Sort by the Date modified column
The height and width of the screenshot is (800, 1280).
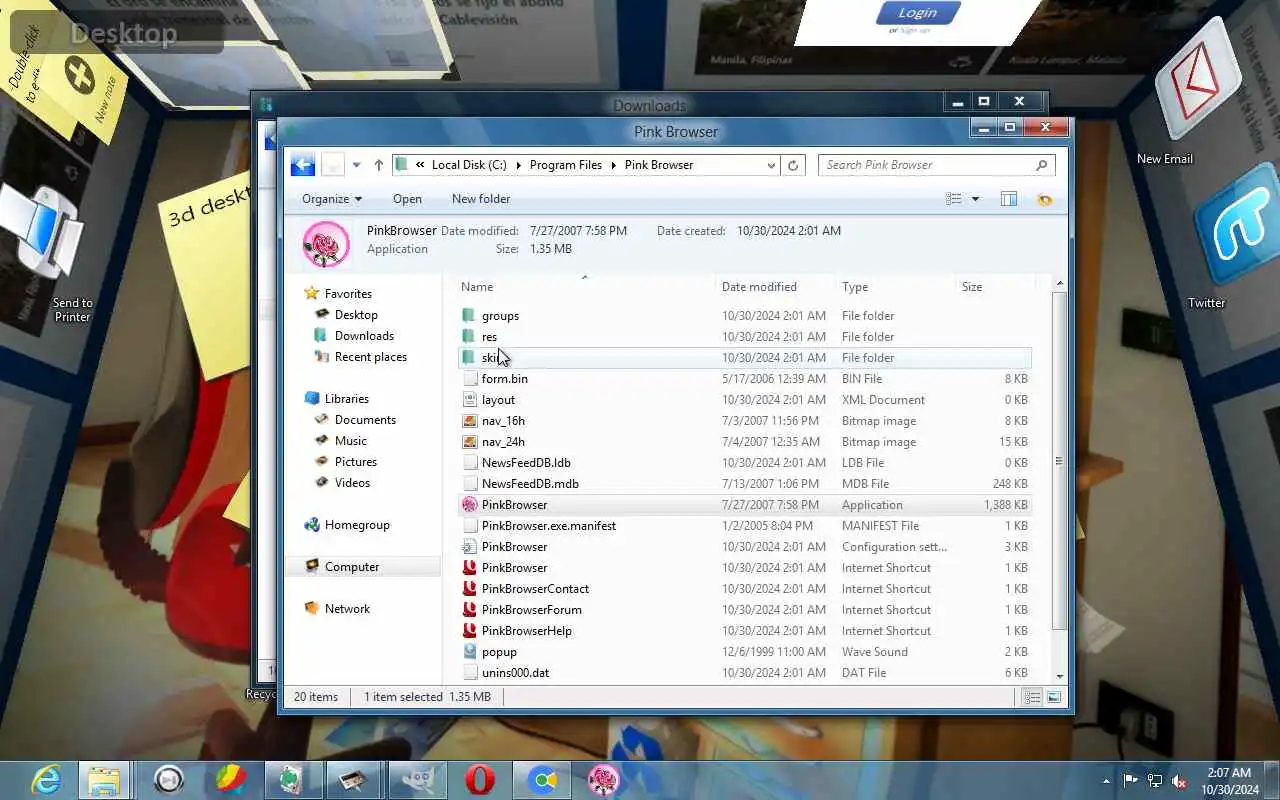pyautogui.click(x=759, y=287)
